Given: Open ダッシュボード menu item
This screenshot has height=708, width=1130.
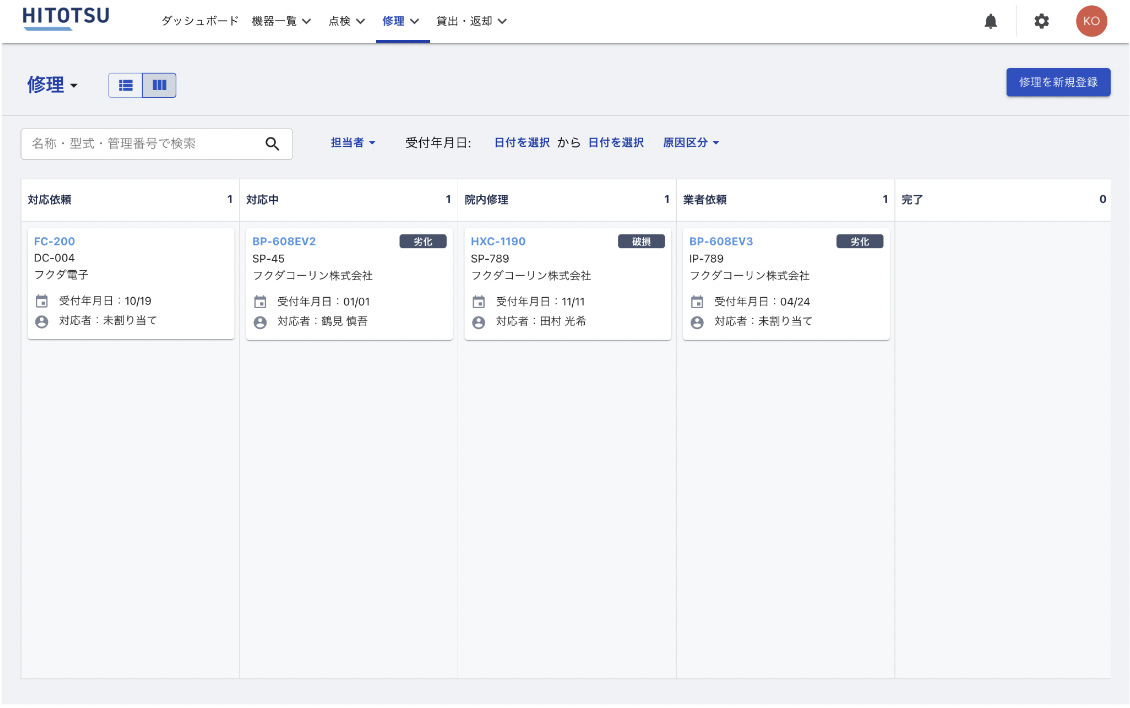Looking at the screenshot, I should (200, 21).
